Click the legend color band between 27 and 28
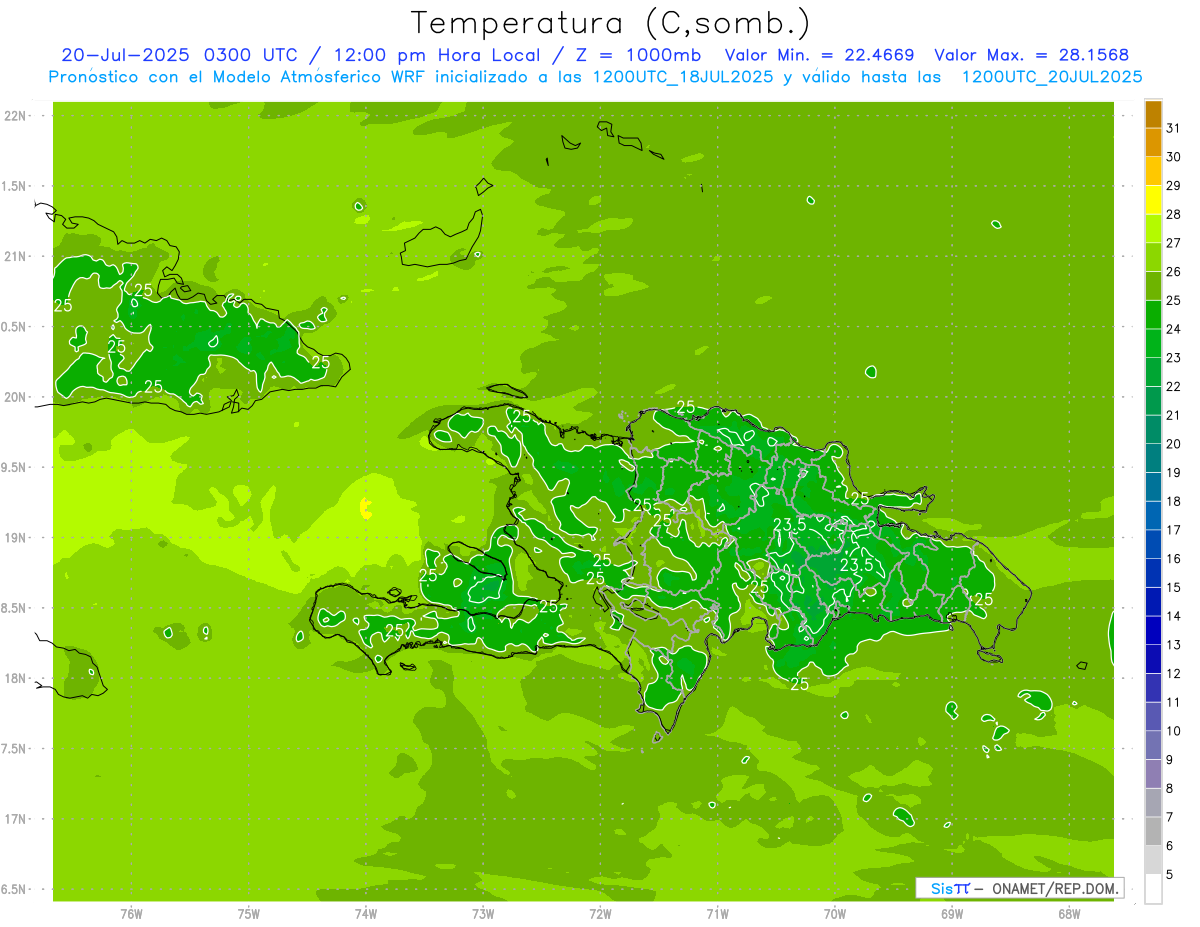Image resolution: width=1200 pixels, height=927 pixels. point(1153,229)
